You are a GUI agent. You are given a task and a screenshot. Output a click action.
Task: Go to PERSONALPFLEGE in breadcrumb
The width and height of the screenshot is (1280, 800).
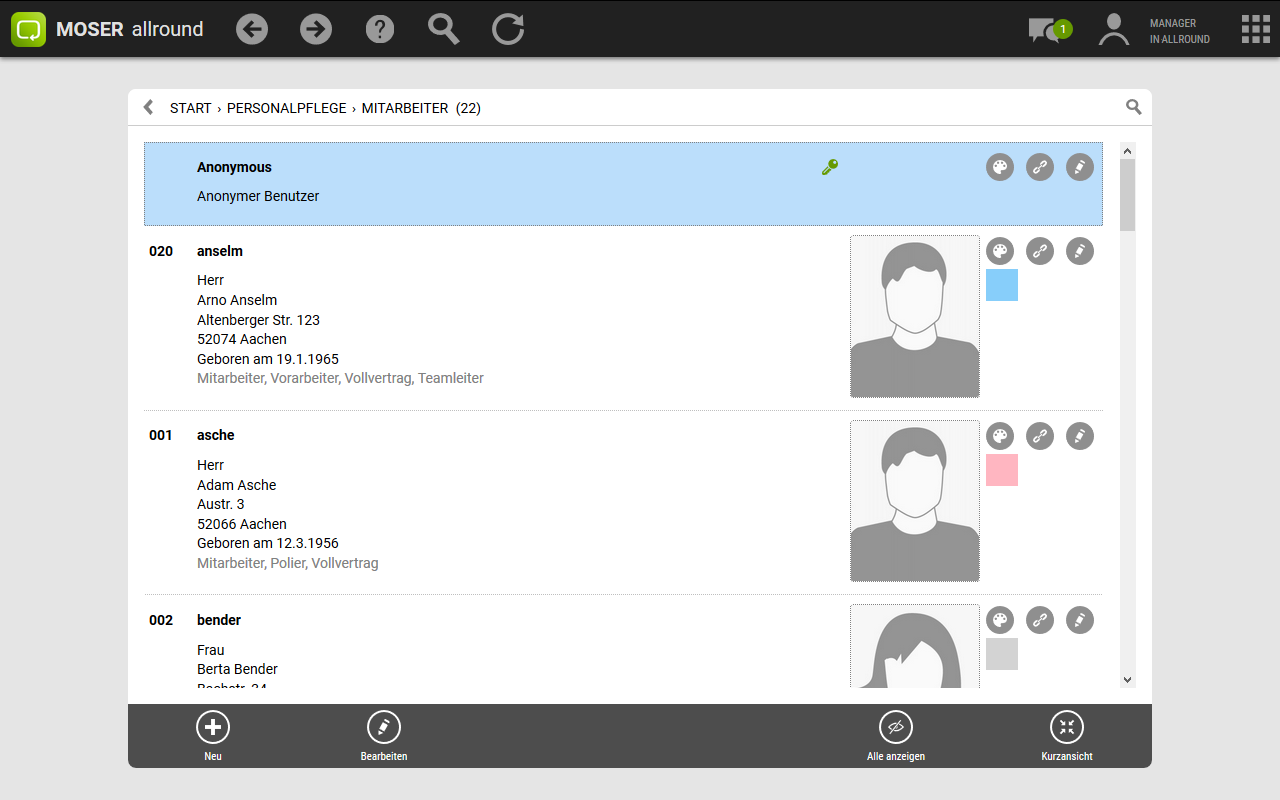(x=286, y=108)
